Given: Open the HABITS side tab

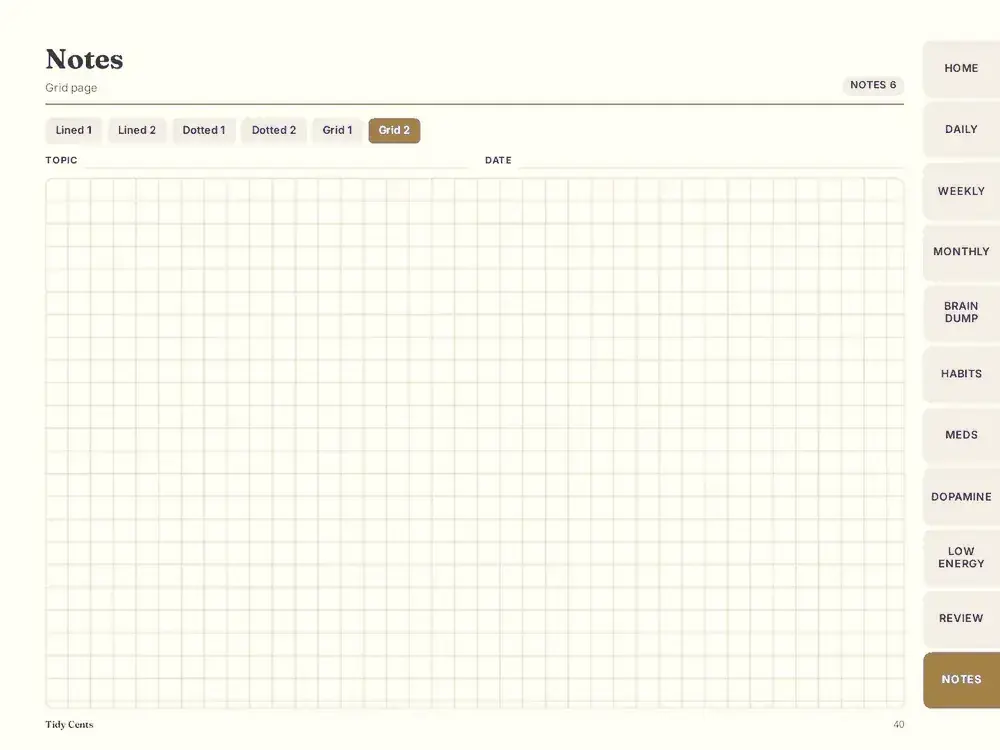Looking at the screenshot, I should pyautogui.click(x=961, y=374).
